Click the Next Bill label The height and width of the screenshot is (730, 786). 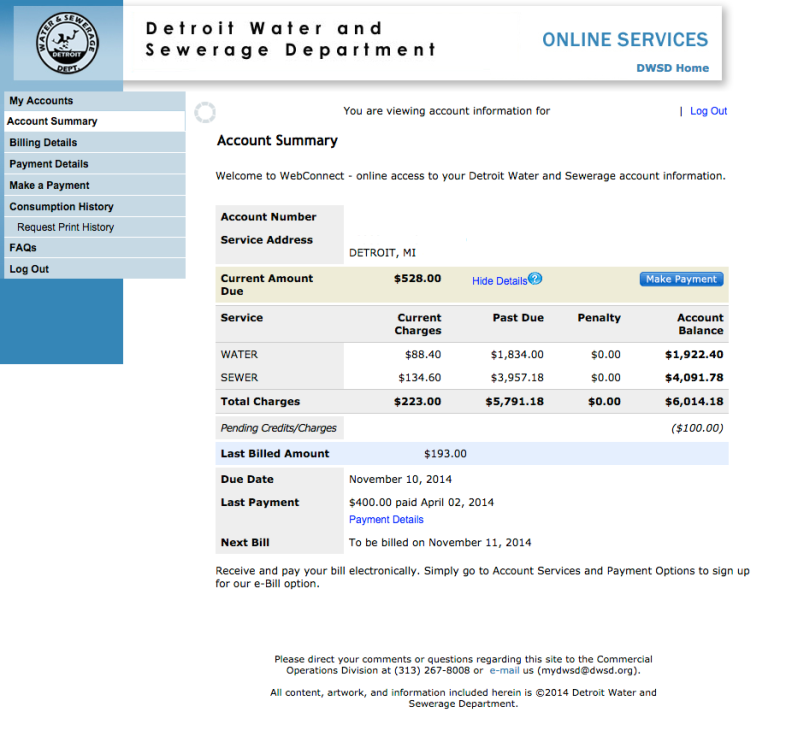[x=245, y=542]
